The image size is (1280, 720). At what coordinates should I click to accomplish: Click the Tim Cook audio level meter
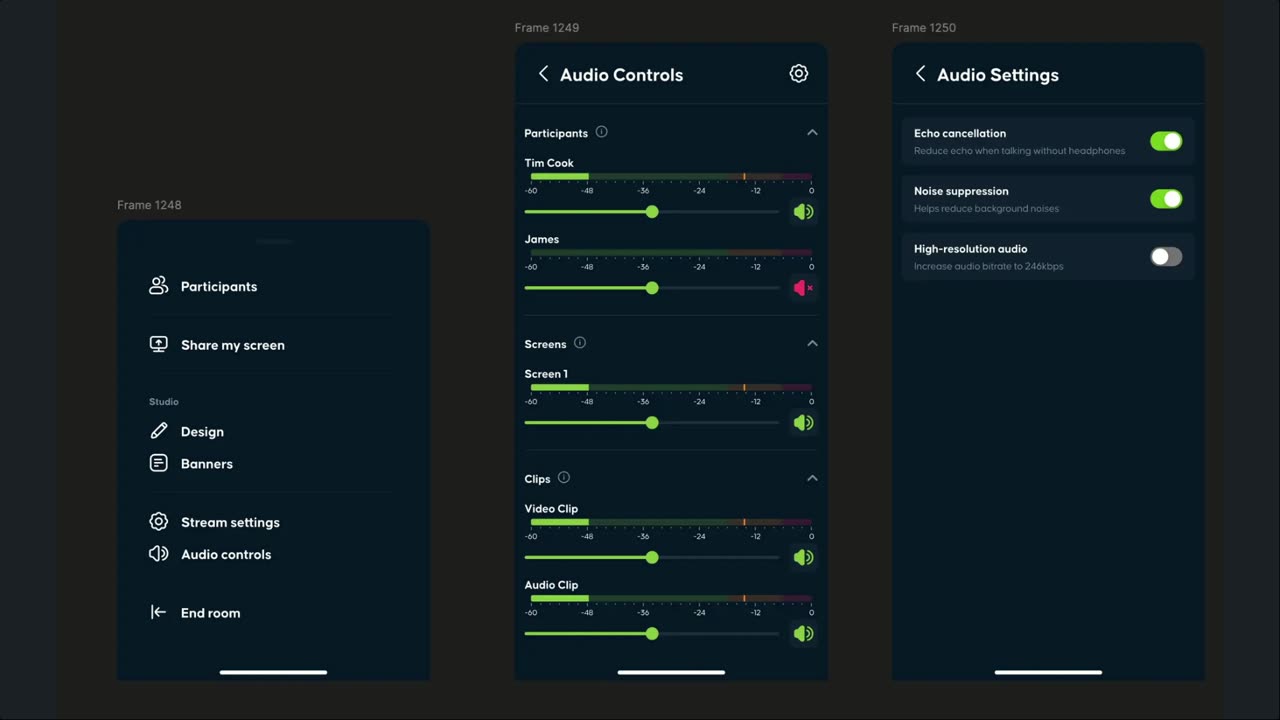(x=671, y=177)
